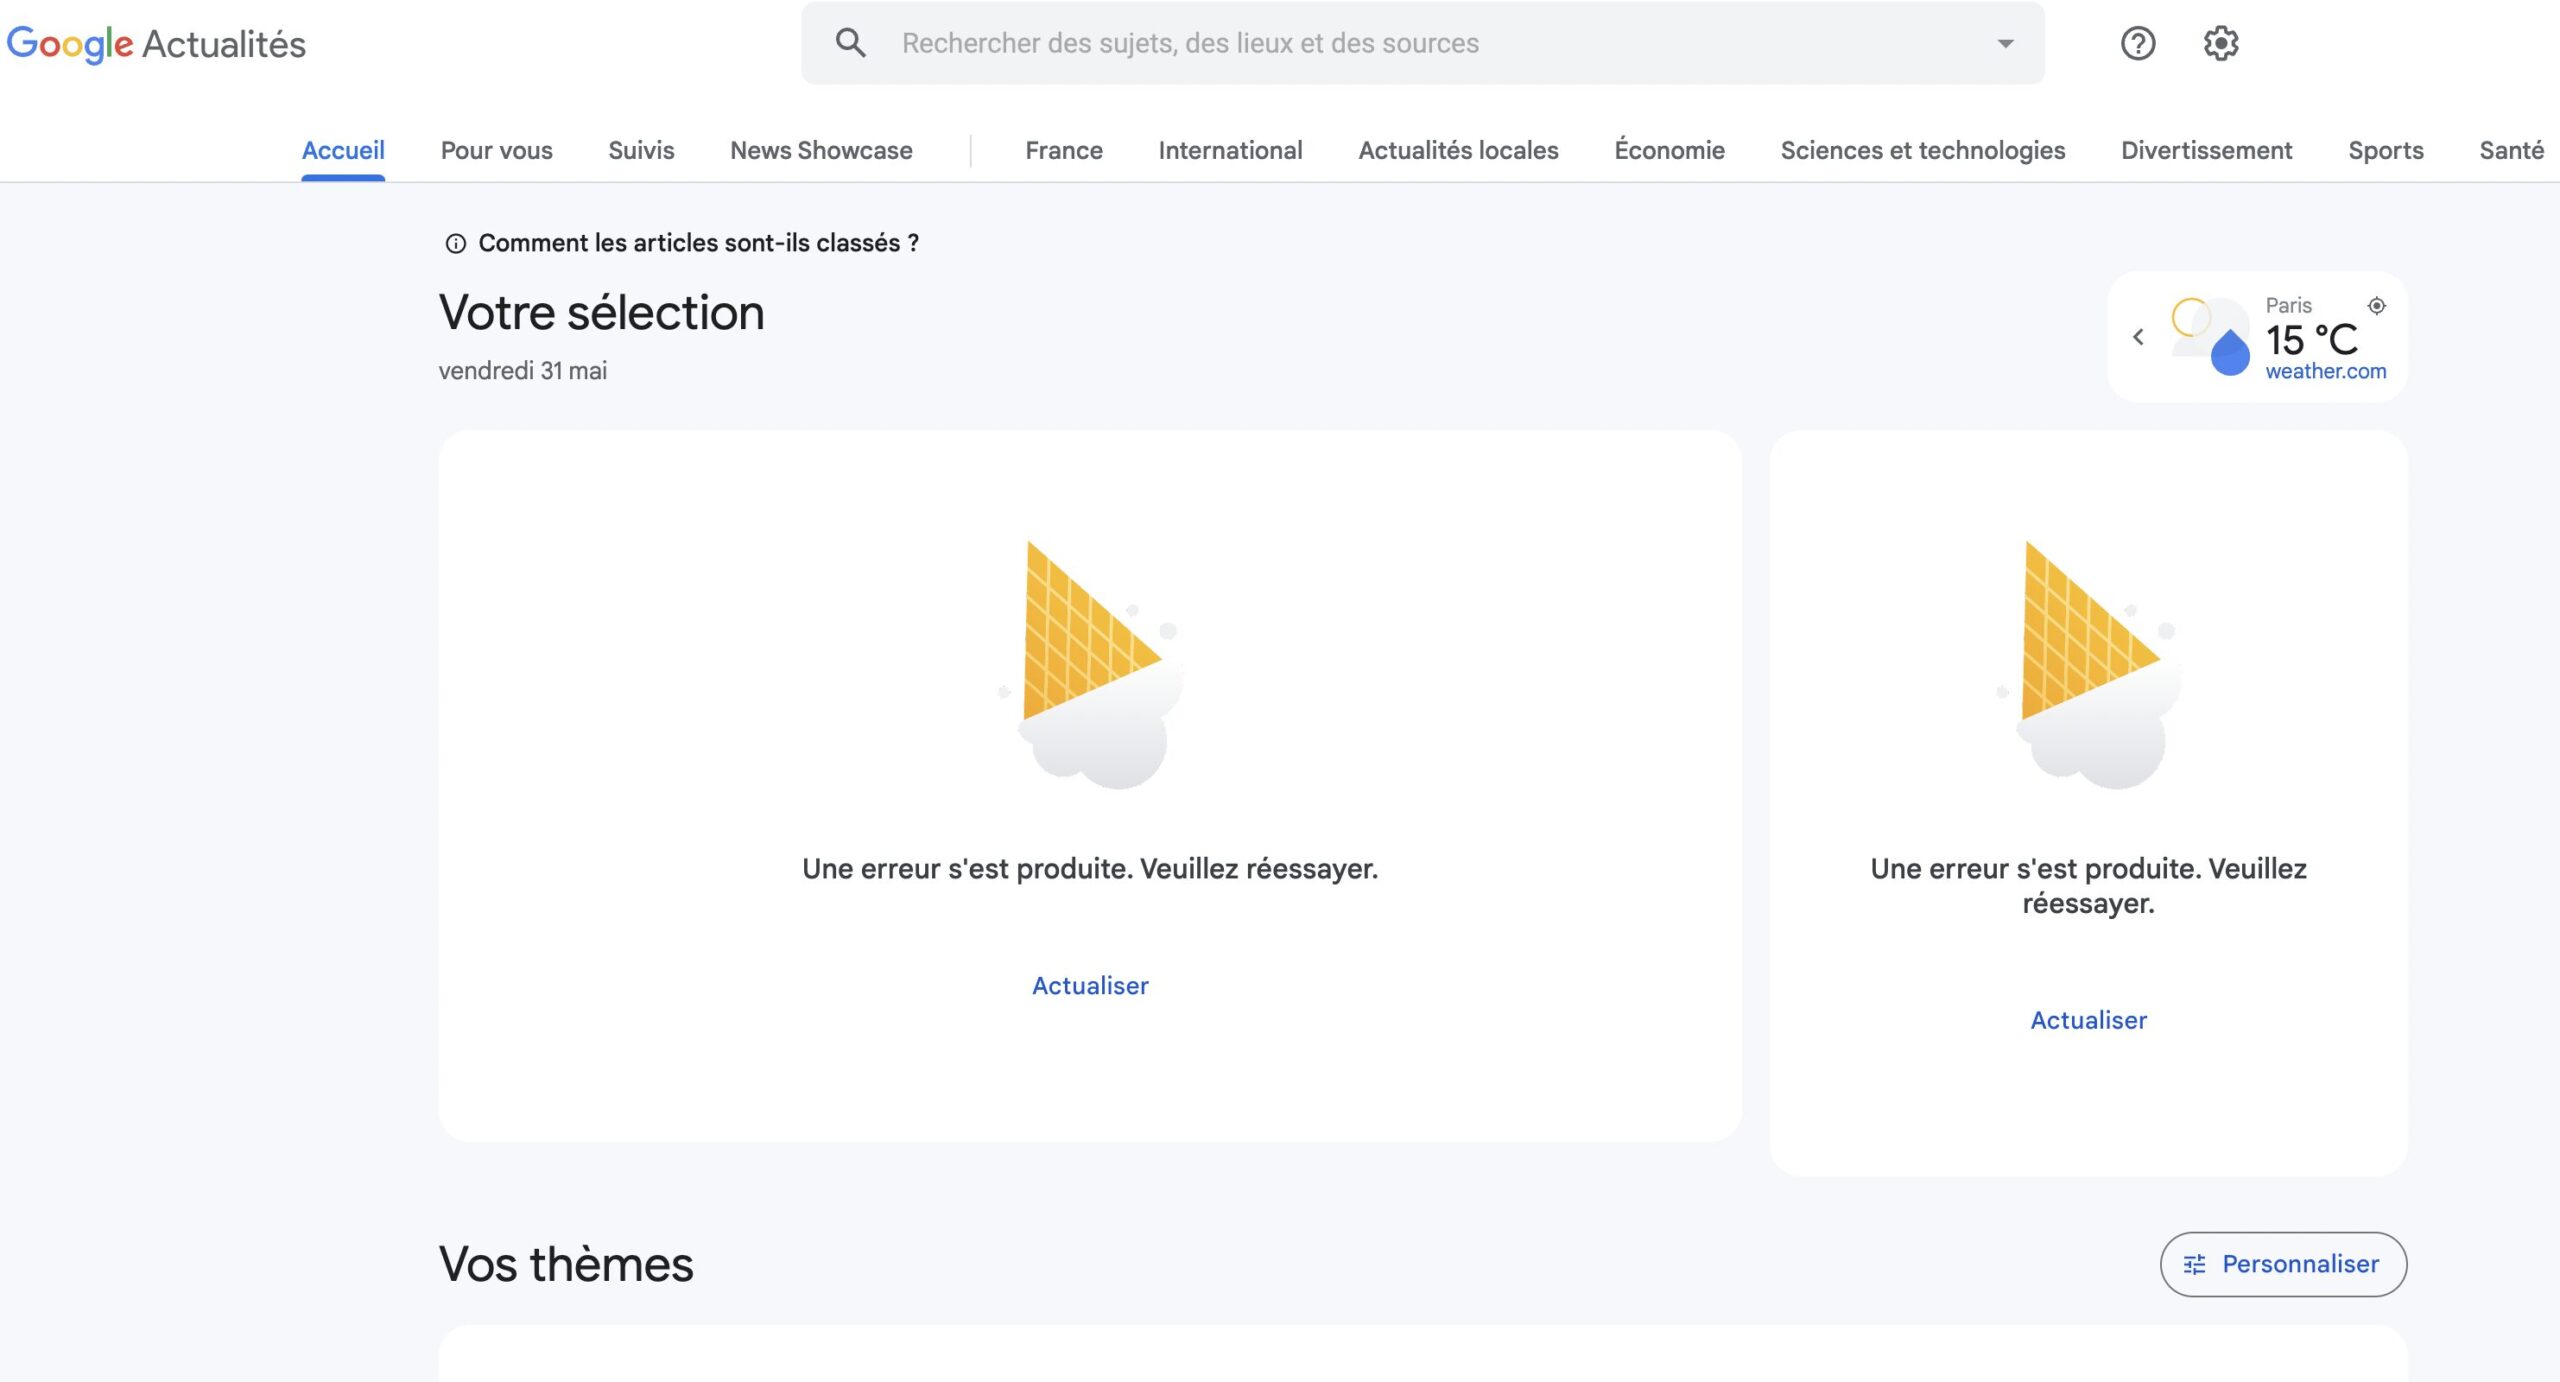Click the 'vendredi 31 mai' date
Viewport: 2560px width, 1382px height.
pyautogui.click(x=522, y=371)
